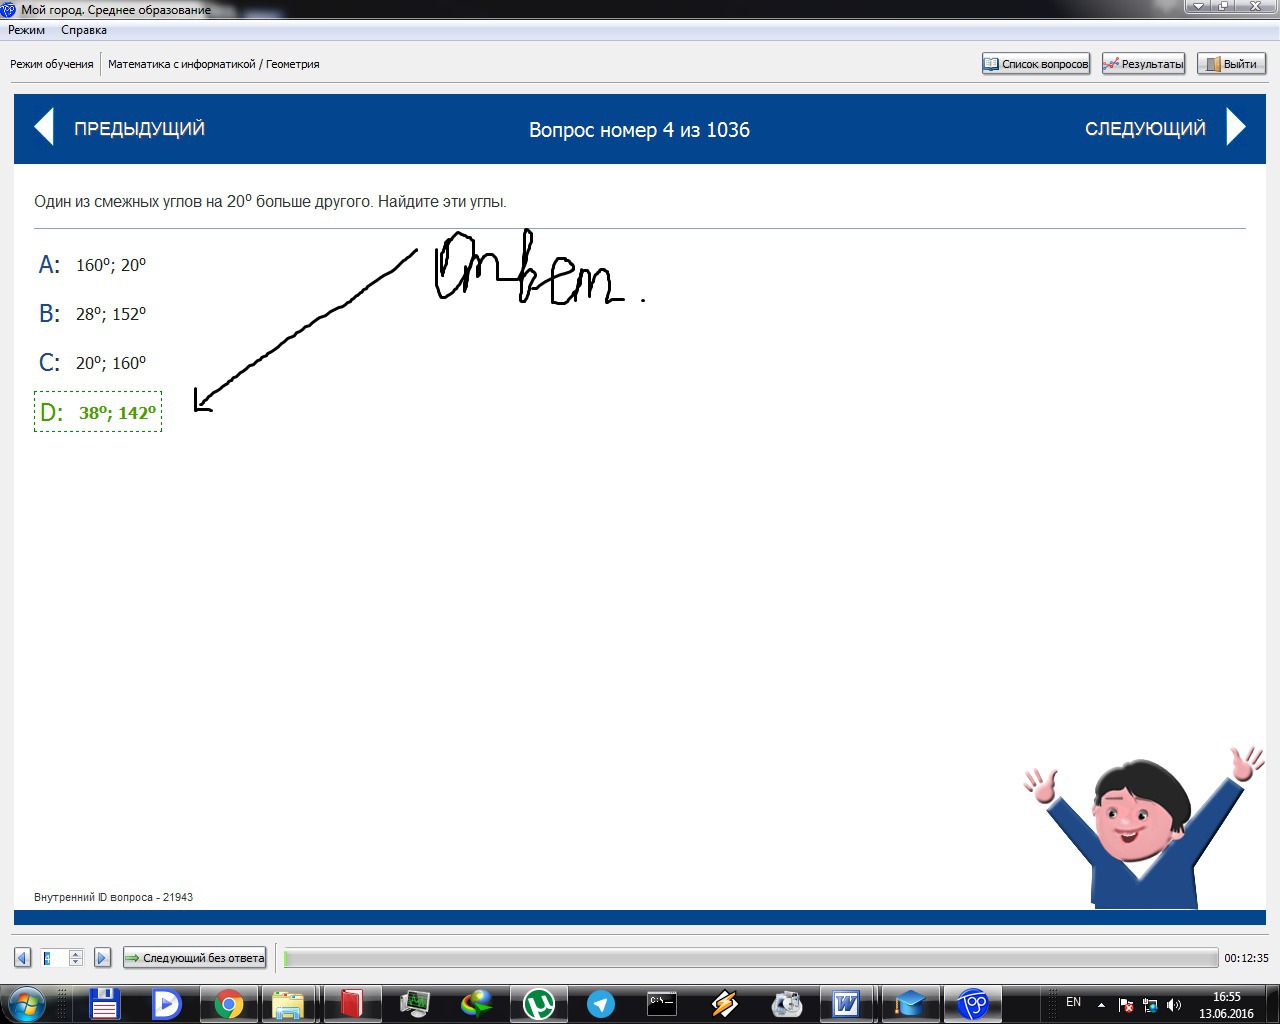Select answer B: 28°; 152°

tap(110, 314)
